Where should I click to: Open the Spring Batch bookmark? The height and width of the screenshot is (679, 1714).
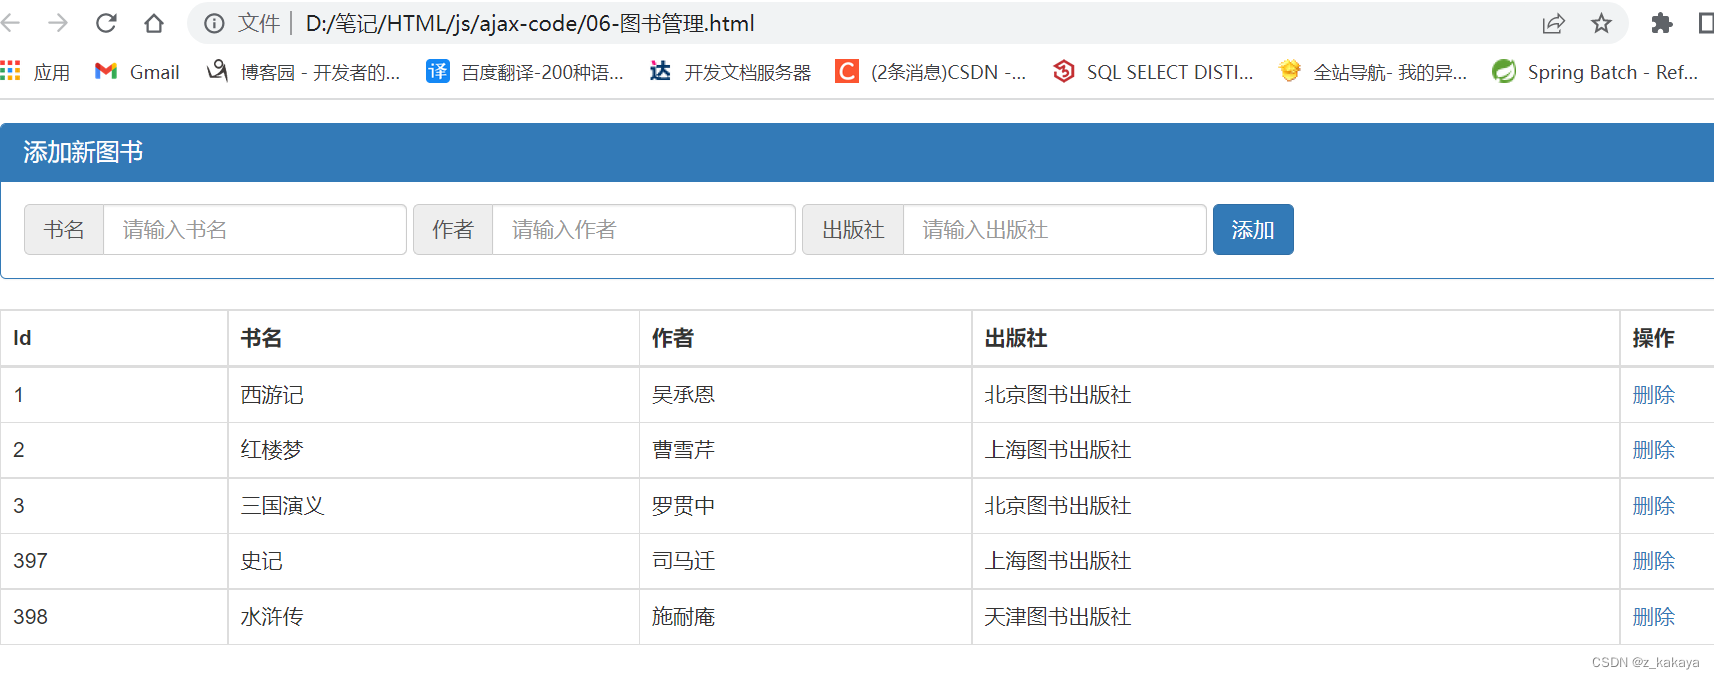click(x=1595, y=72)
